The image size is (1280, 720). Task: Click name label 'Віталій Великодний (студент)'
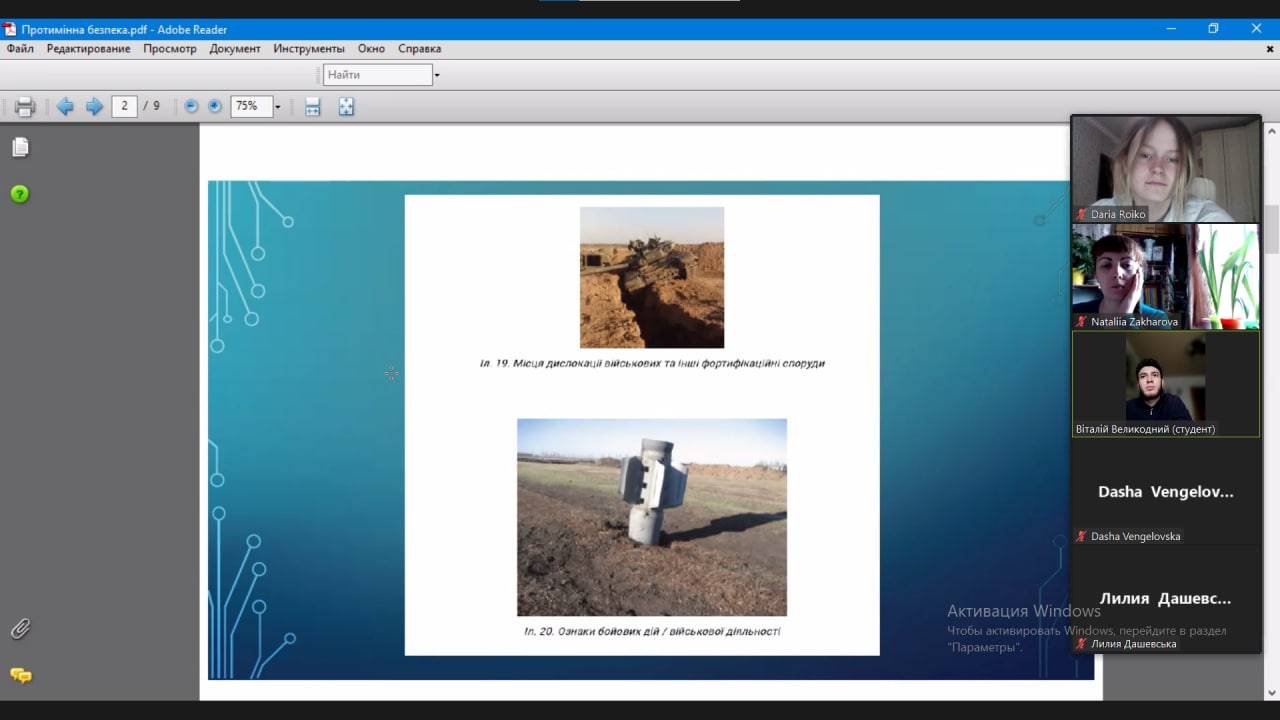click(1145, 429)
